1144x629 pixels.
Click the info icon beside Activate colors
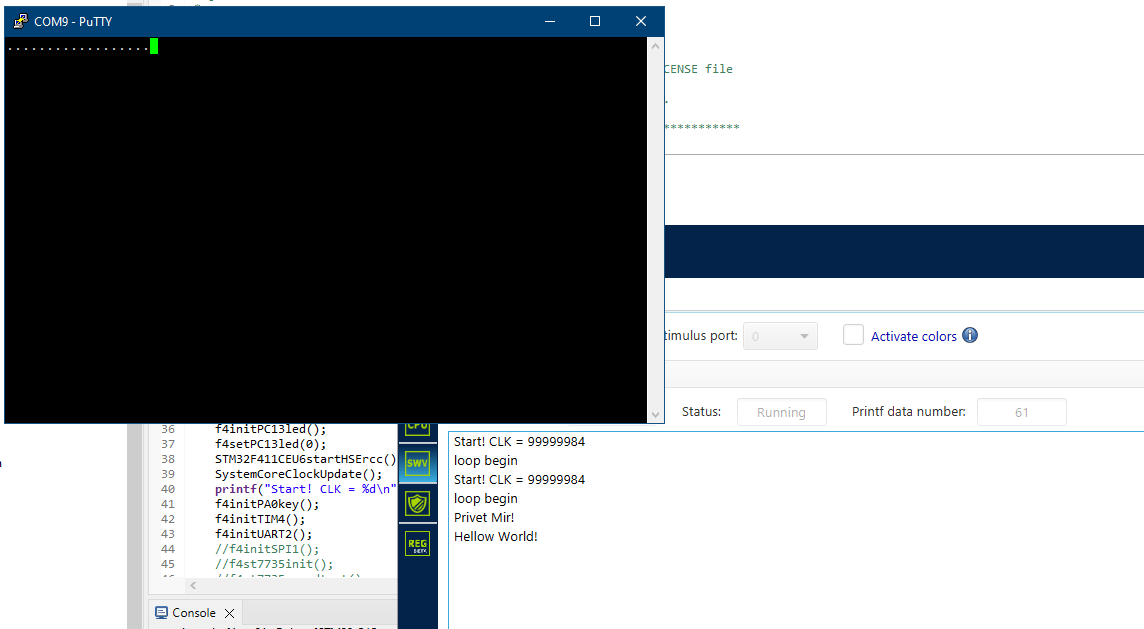coord(970,336)
